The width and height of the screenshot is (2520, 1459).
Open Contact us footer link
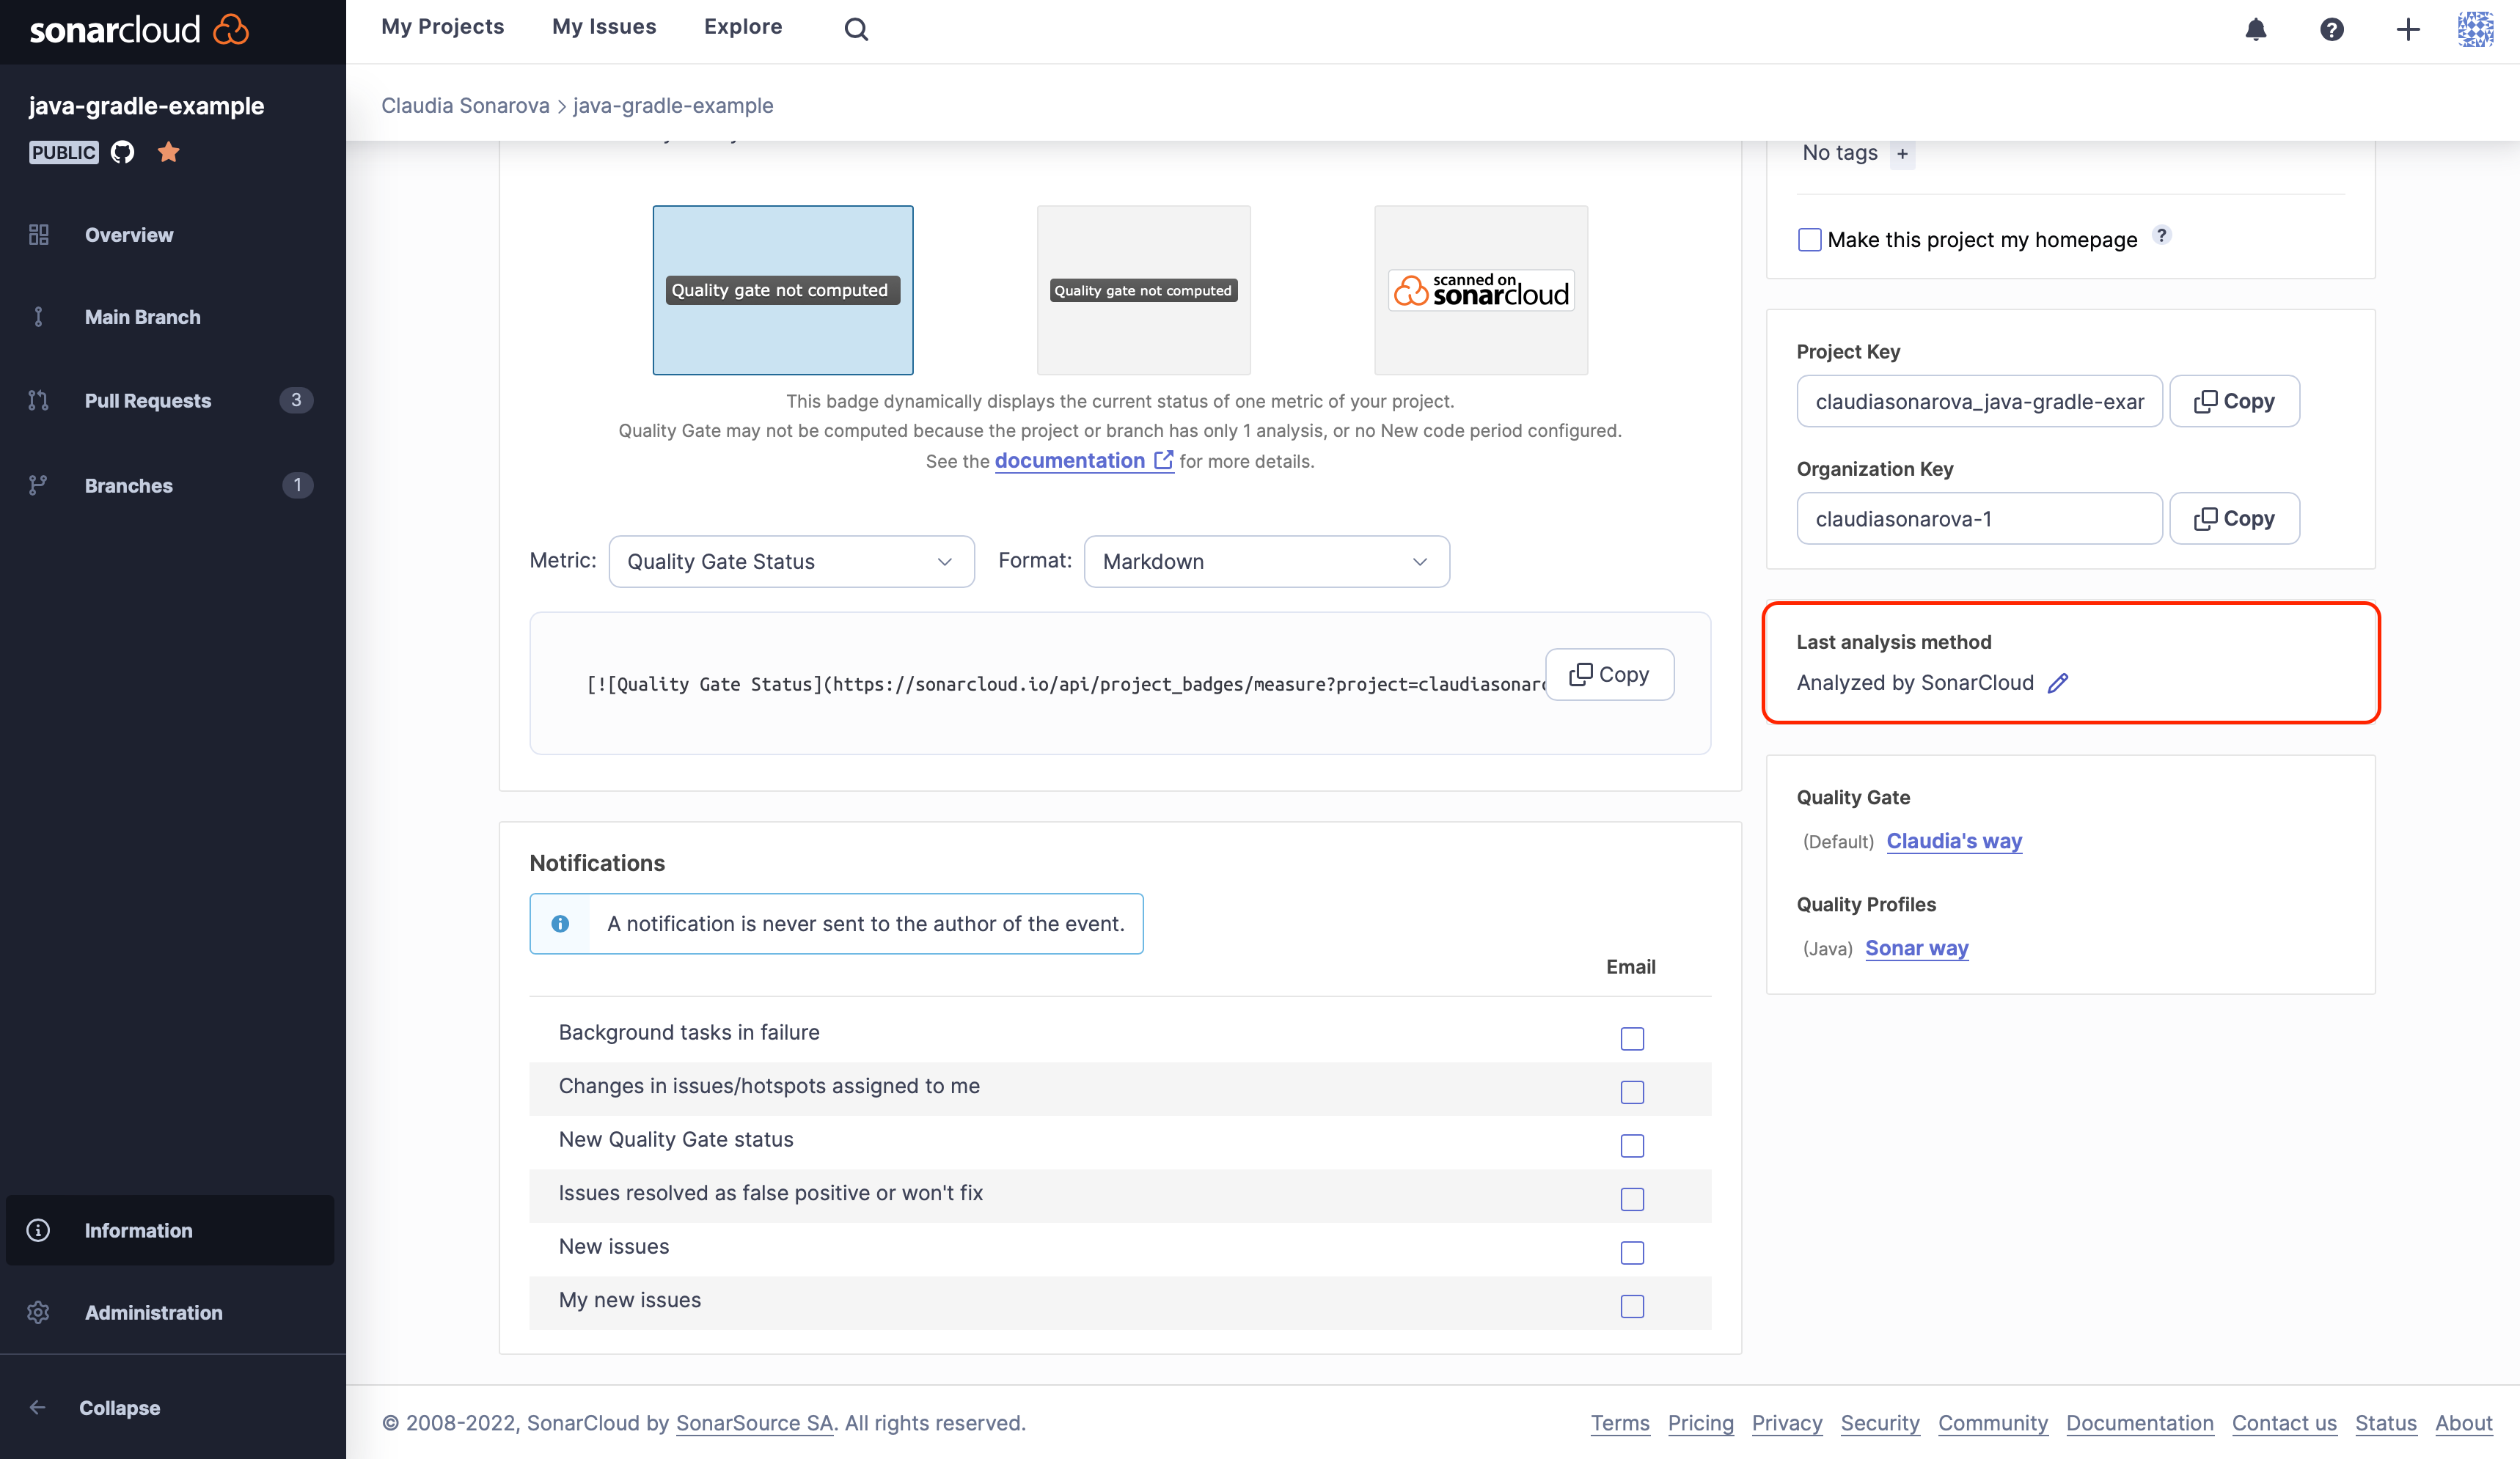2284,1423
